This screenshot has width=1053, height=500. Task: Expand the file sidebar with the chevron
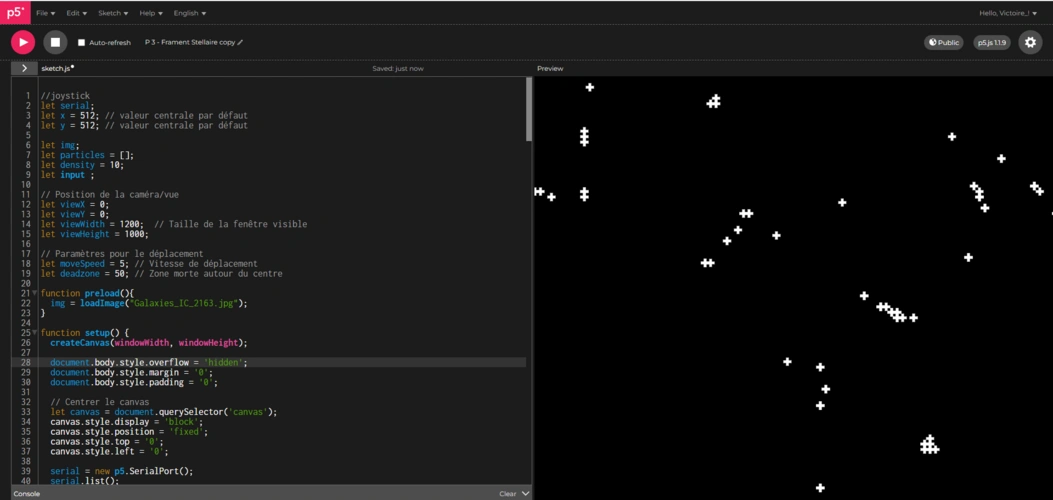(x=23, y=68)
